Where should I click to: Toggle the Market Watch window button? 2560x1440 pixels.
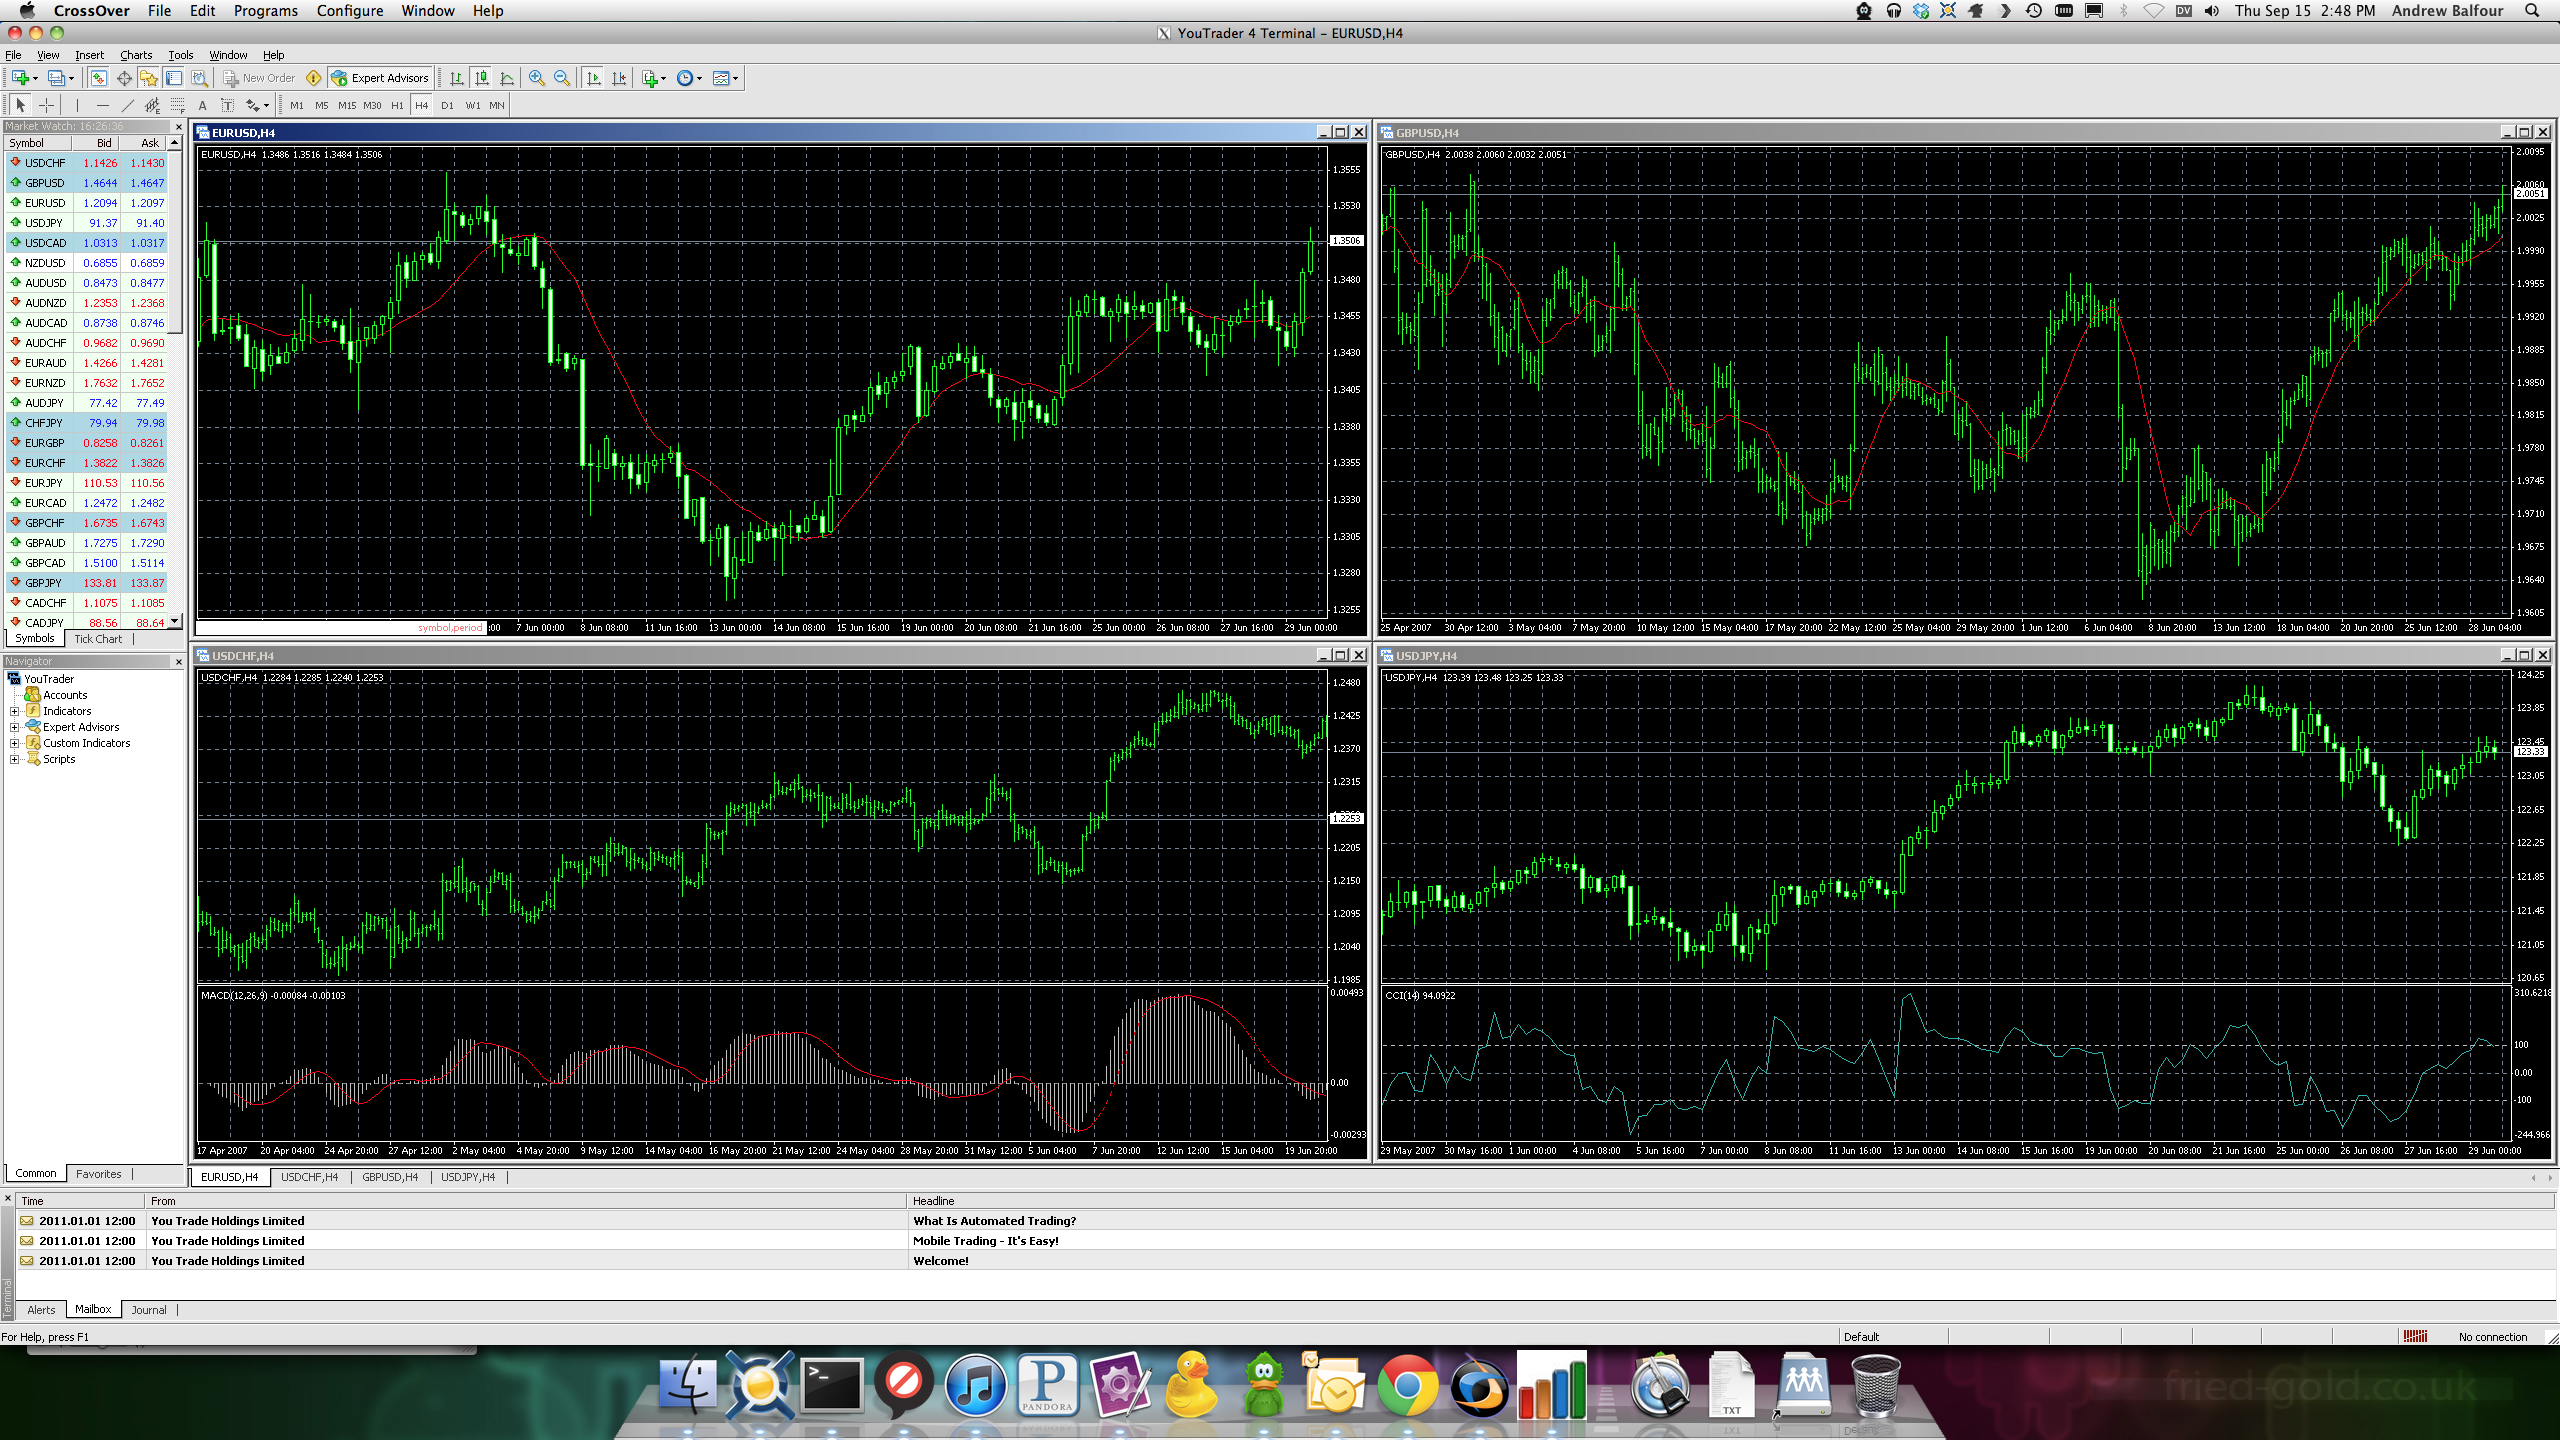pyautogui.click(x=98, y=78)
